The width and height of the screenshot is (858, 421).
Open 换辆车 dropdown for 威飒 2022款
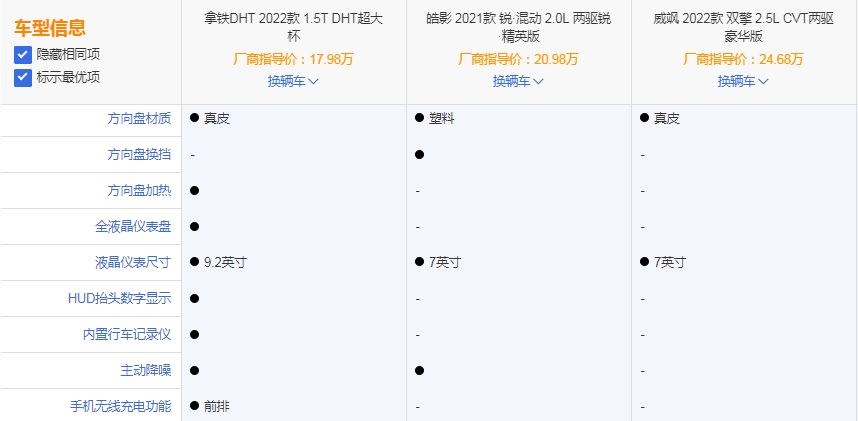743,81
